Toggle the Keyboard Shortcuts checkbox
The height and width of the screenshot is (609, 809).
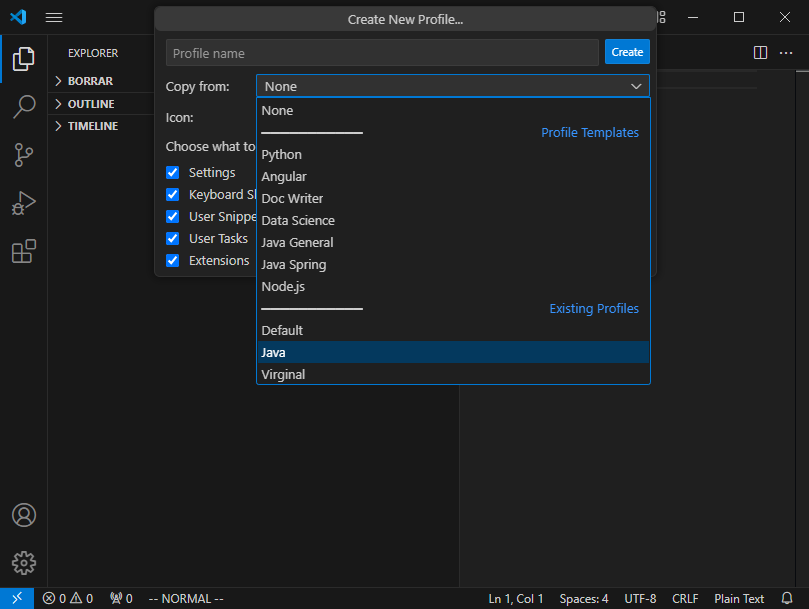(x=173, y=195)
